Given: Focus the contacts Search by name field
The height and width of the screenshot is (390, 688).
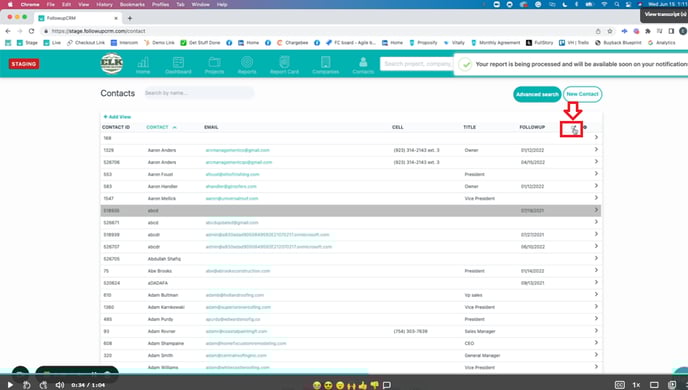Looking at the screenshot, I should (x=198, y=93).
